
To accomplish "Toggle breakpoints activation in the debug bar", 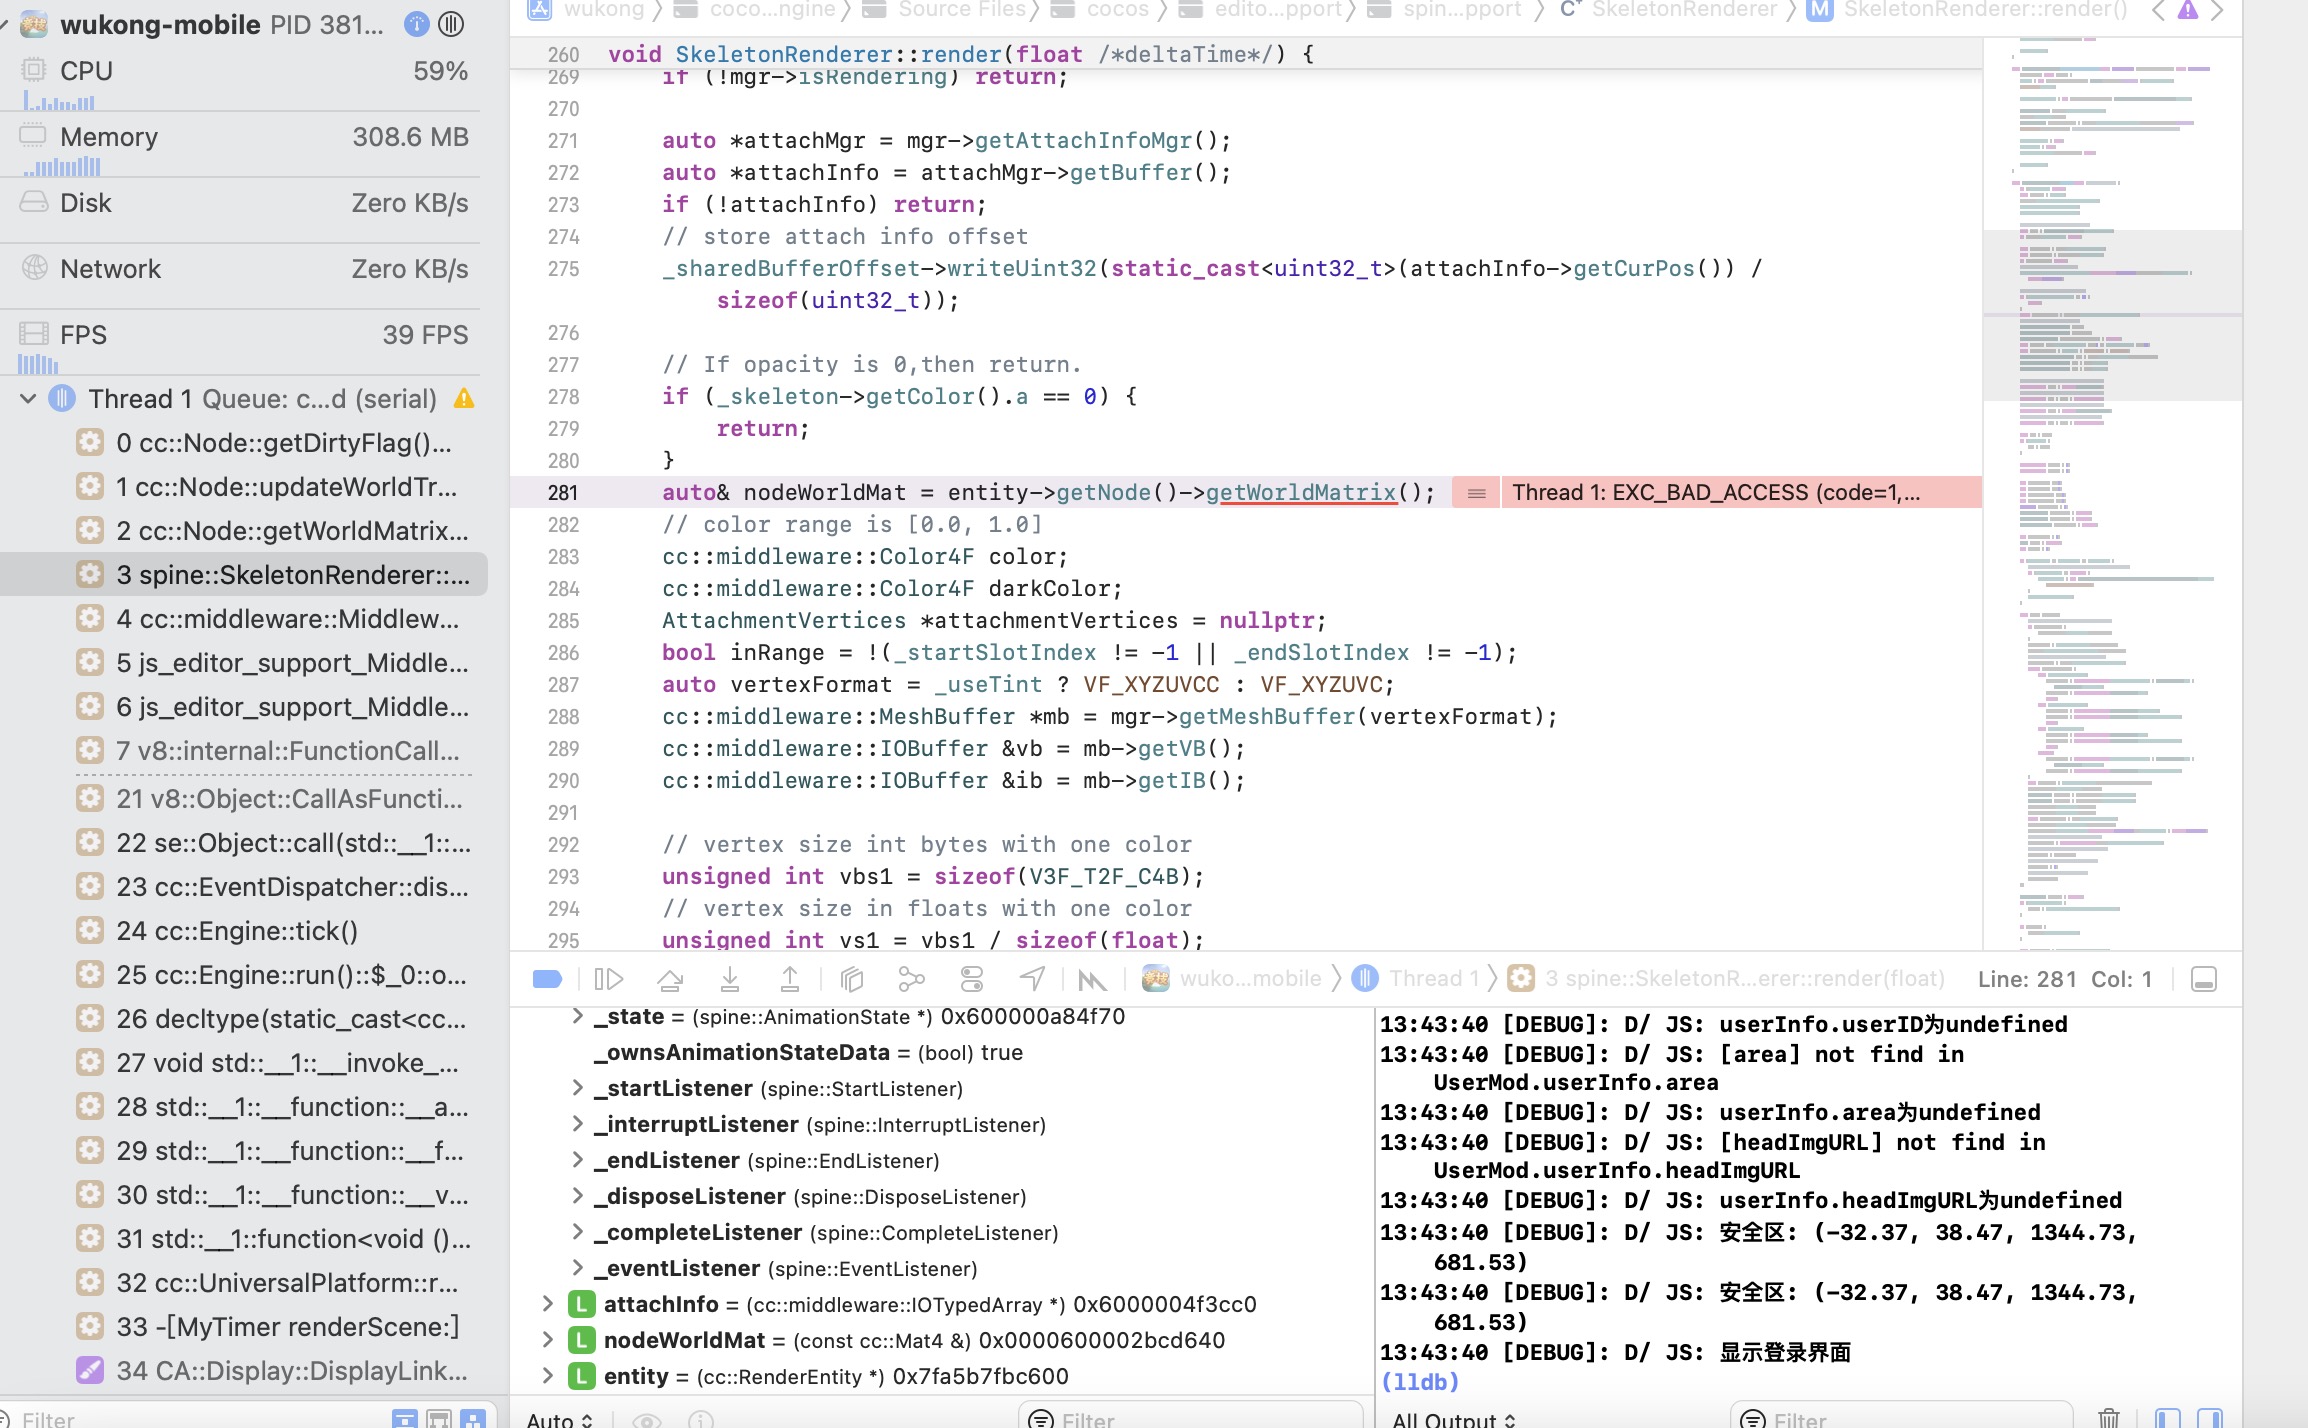I will coord(548,979).
